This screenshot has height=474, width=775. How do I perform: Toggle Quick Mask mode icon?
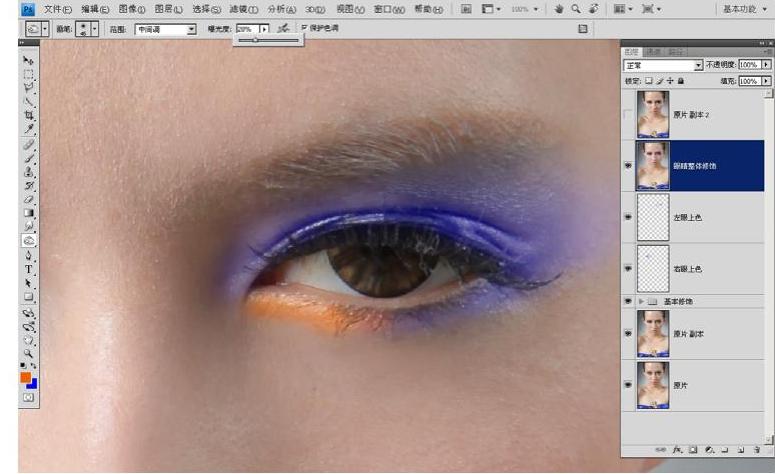point(28,398)
